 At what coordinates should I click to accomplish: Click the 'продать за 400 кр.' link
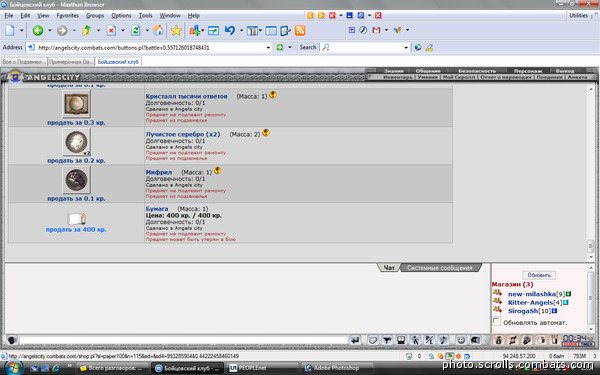click(x=76, y=230)
